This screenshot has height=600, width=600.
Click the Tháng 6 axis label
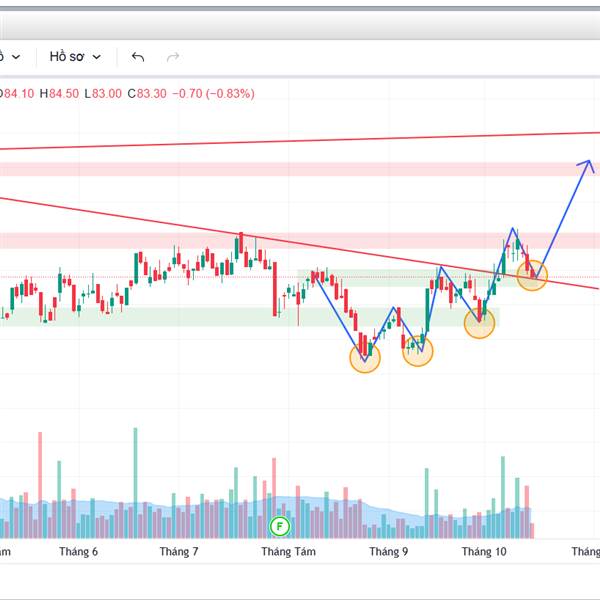click(78, 551)
